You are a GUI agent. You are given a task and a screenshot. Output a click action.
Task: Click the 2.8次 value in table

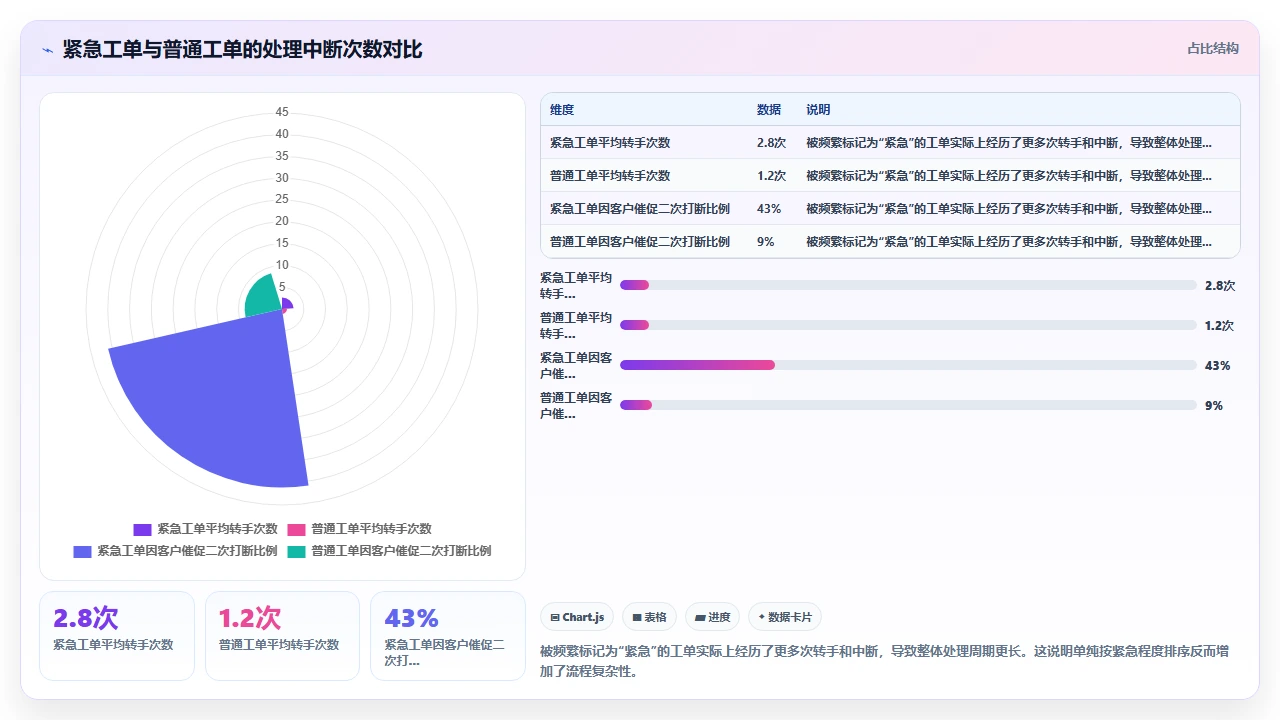click(x=771, y=143)
